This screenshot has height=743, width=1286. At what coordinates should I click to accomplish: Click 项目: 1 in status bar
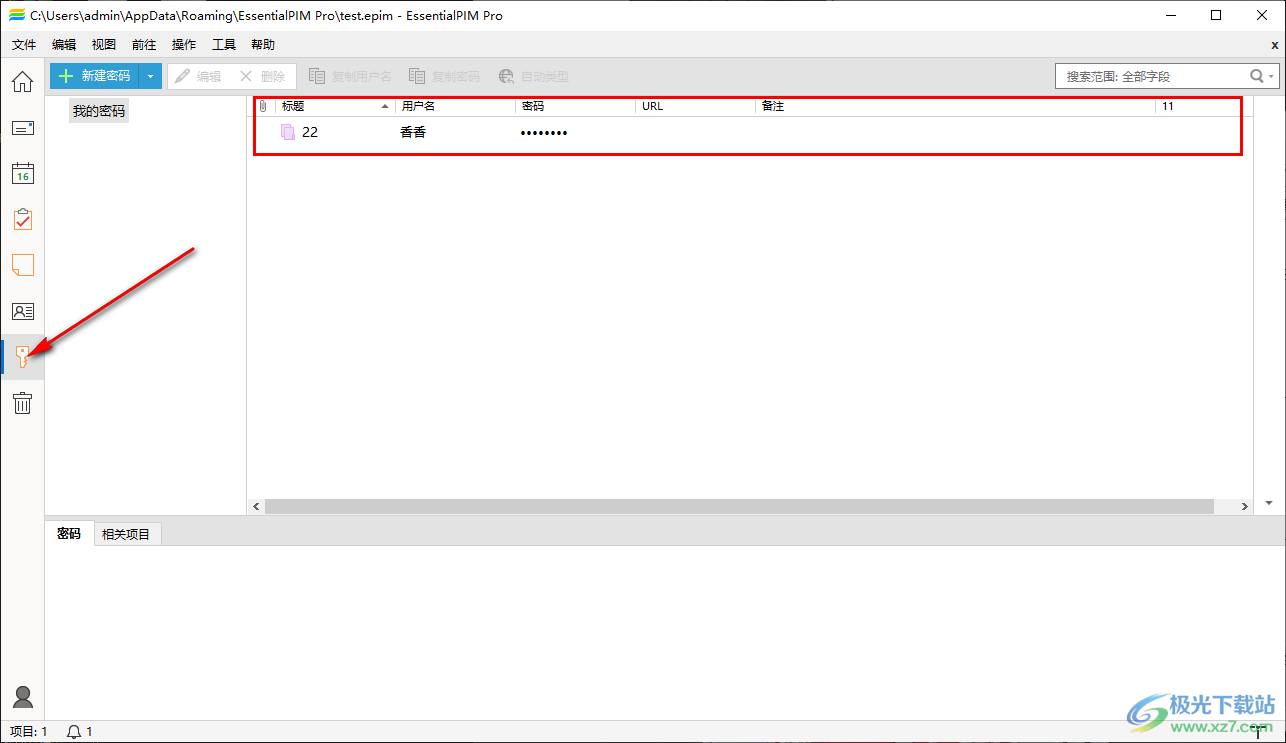tap(29, 732)
